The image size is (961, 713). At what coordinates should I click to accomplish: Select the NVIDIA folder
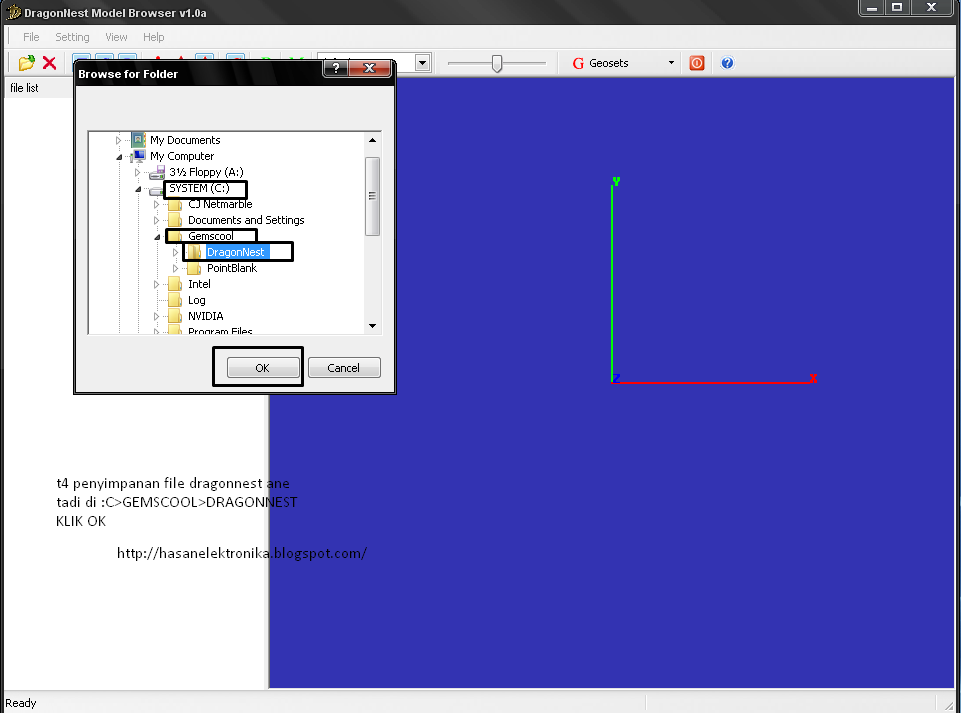(206, 316)
